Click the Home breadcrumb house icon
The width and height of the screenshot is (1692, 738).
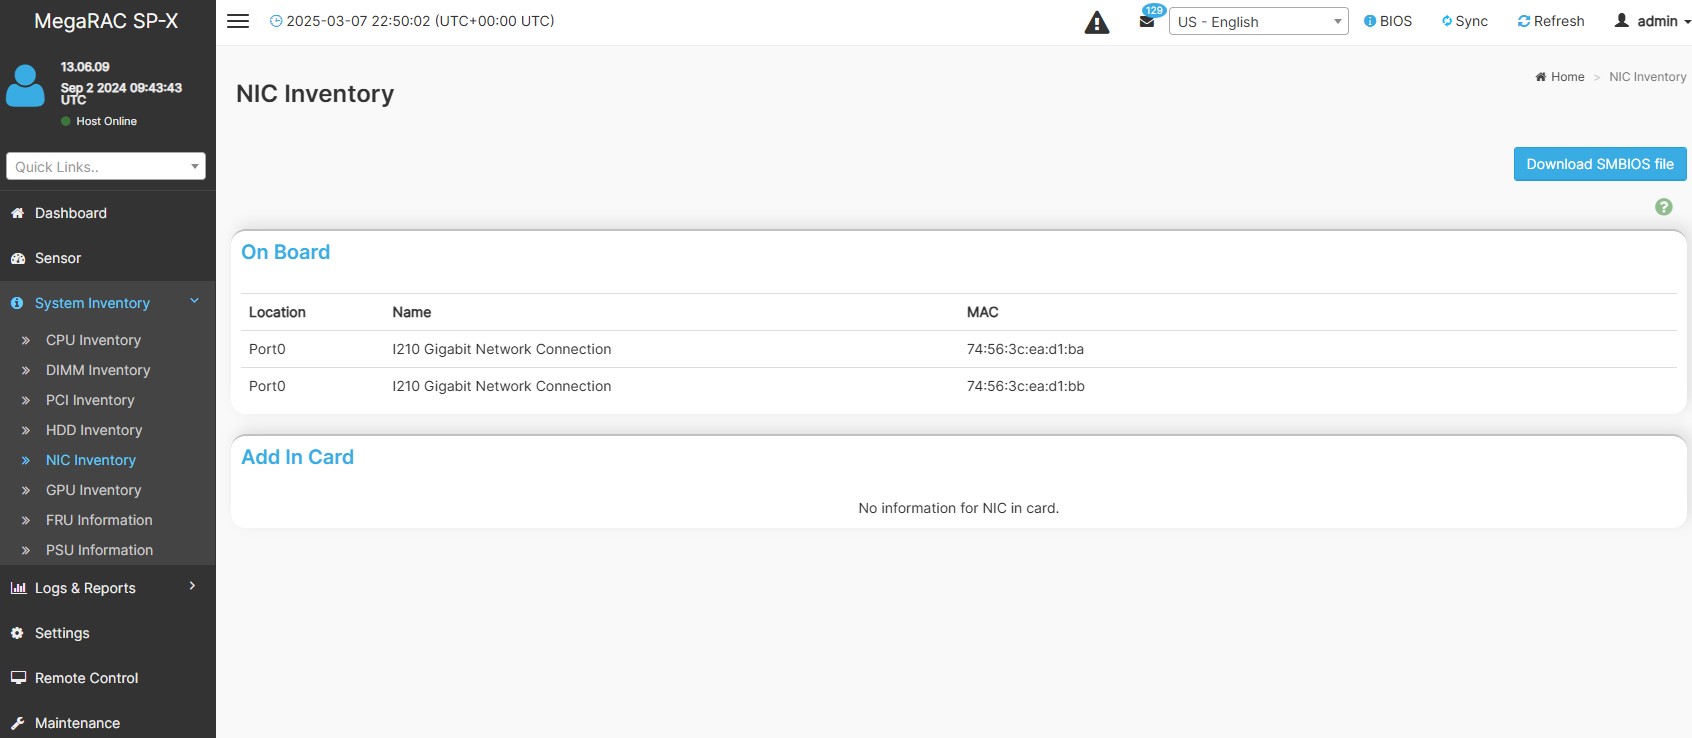pyautogui.click(x=1541, y=77)
